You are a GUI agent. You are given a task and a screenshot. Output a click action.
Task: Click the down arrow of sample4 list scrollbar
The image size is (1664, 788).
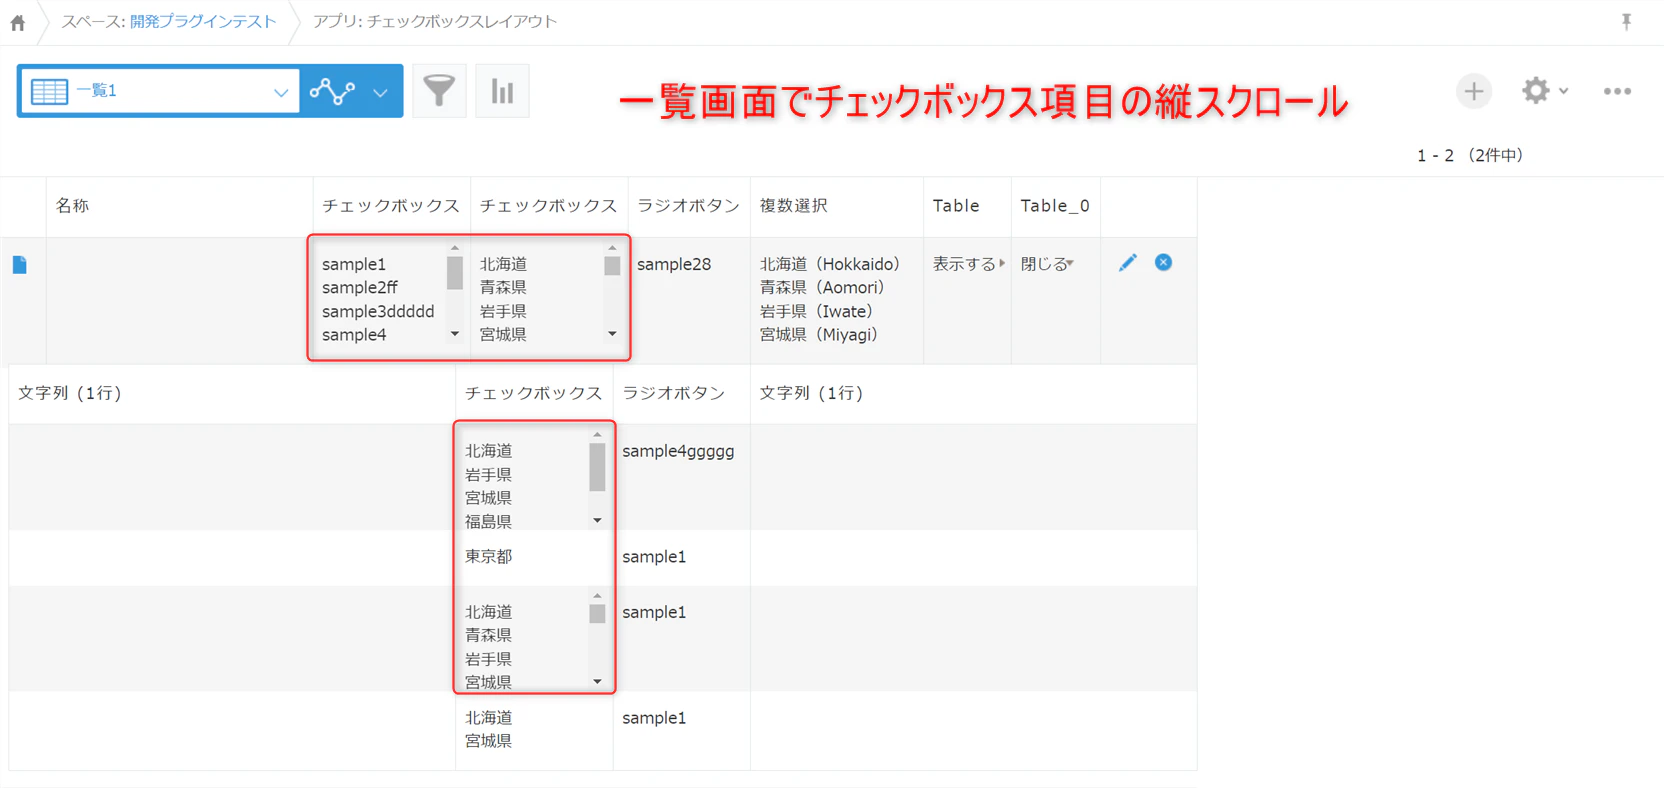(455, 334)
